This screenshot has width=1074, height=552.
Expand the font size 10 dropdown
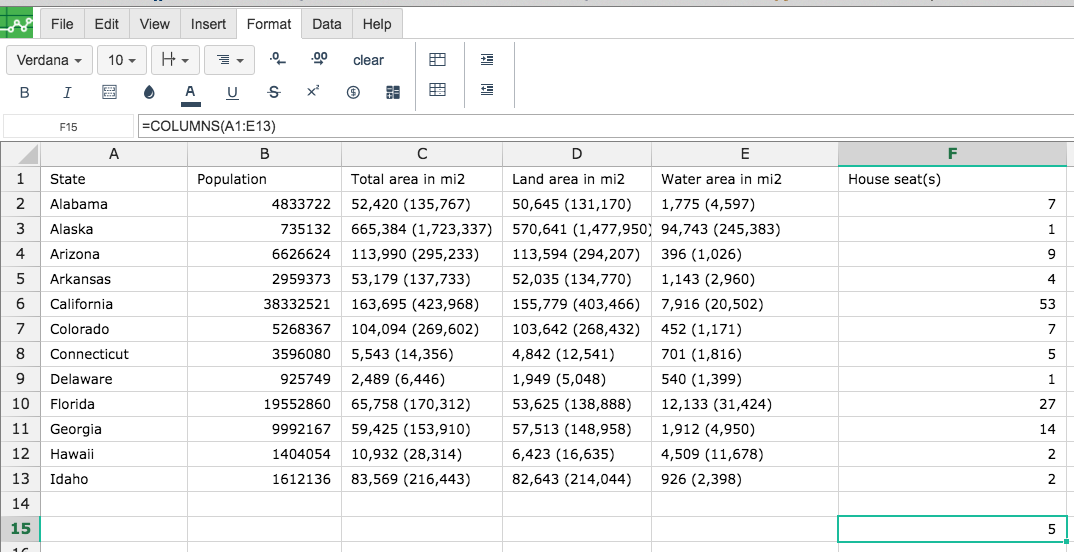tap(122, 60)
